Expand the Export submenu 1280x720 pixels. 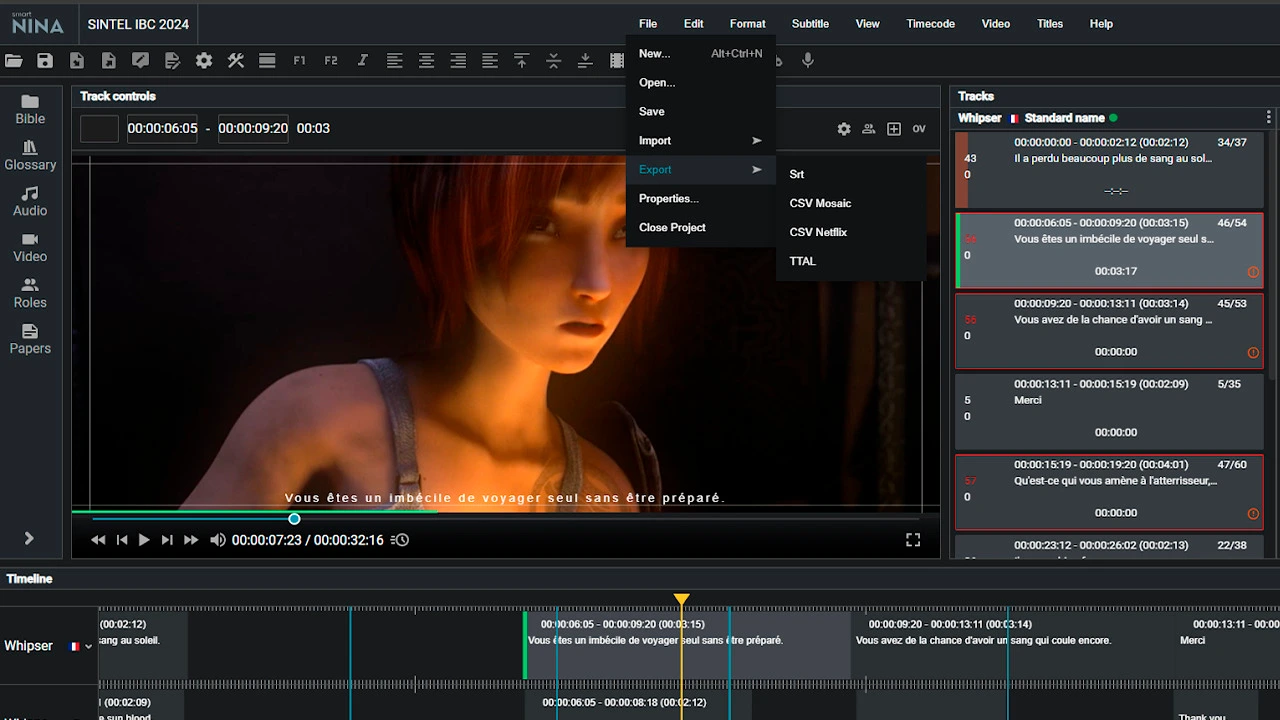pos(701,170)
